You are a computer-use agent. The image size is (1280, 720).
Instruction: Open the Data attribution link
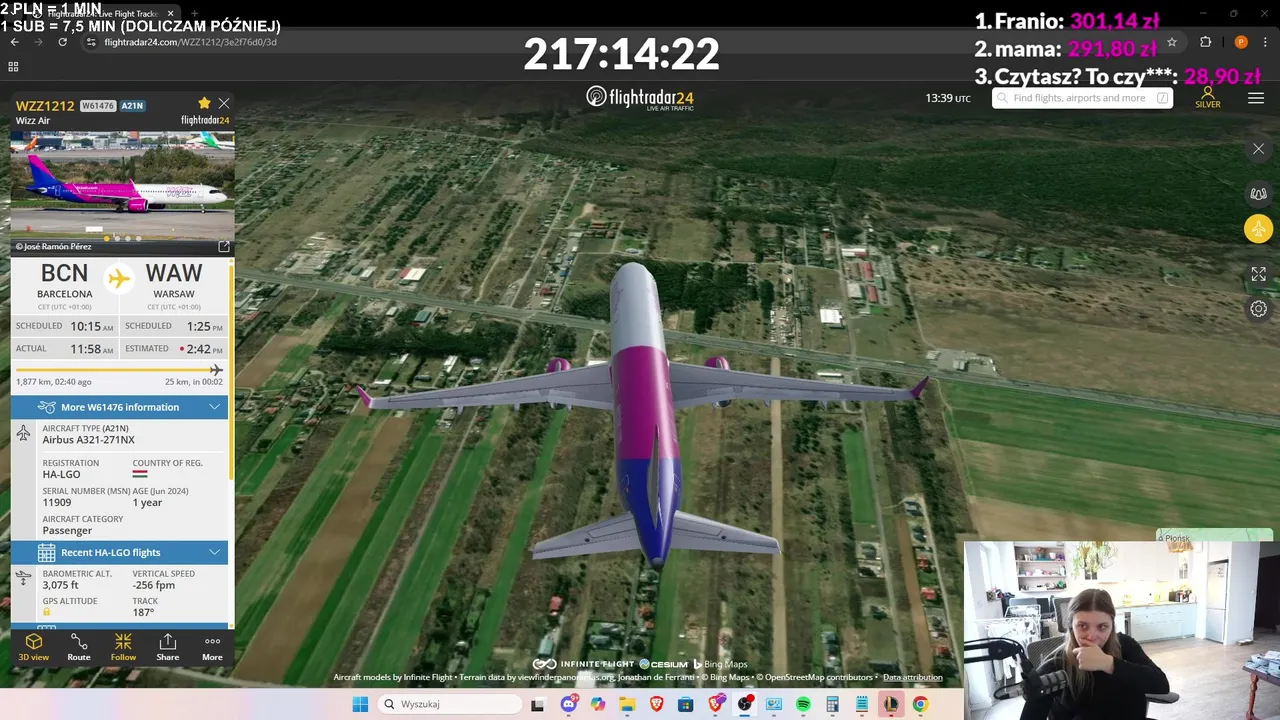click(912, 677)
